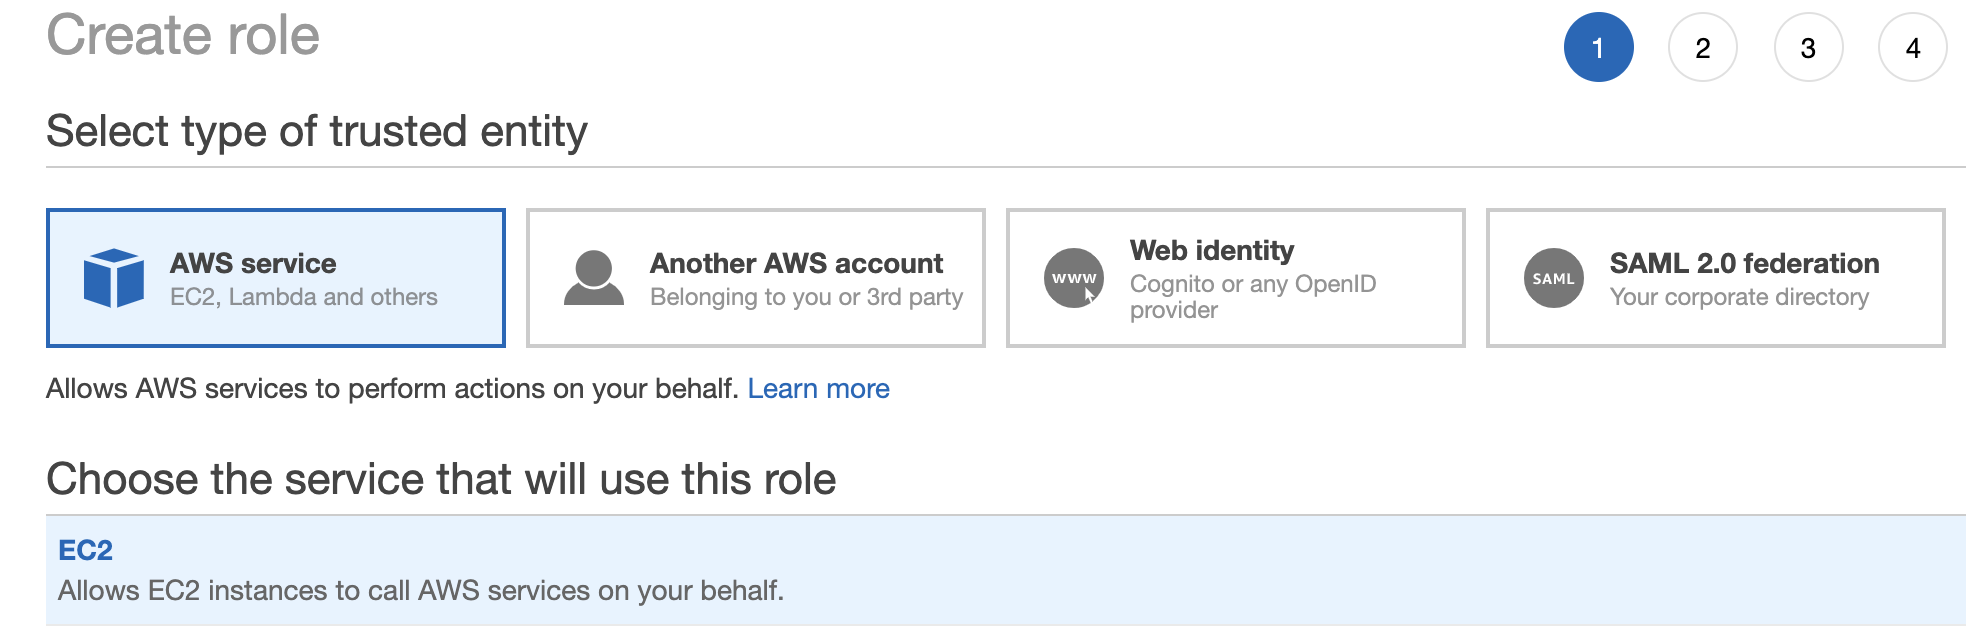
Task: Open step 4 in the progress indicator
Action: coord(1913,47)
